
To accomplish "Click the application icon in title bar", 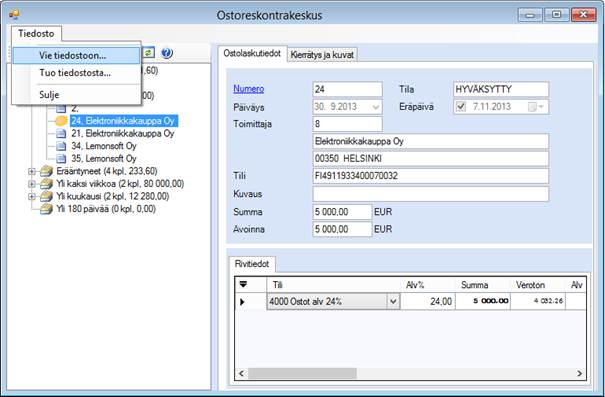I will 14,15.
